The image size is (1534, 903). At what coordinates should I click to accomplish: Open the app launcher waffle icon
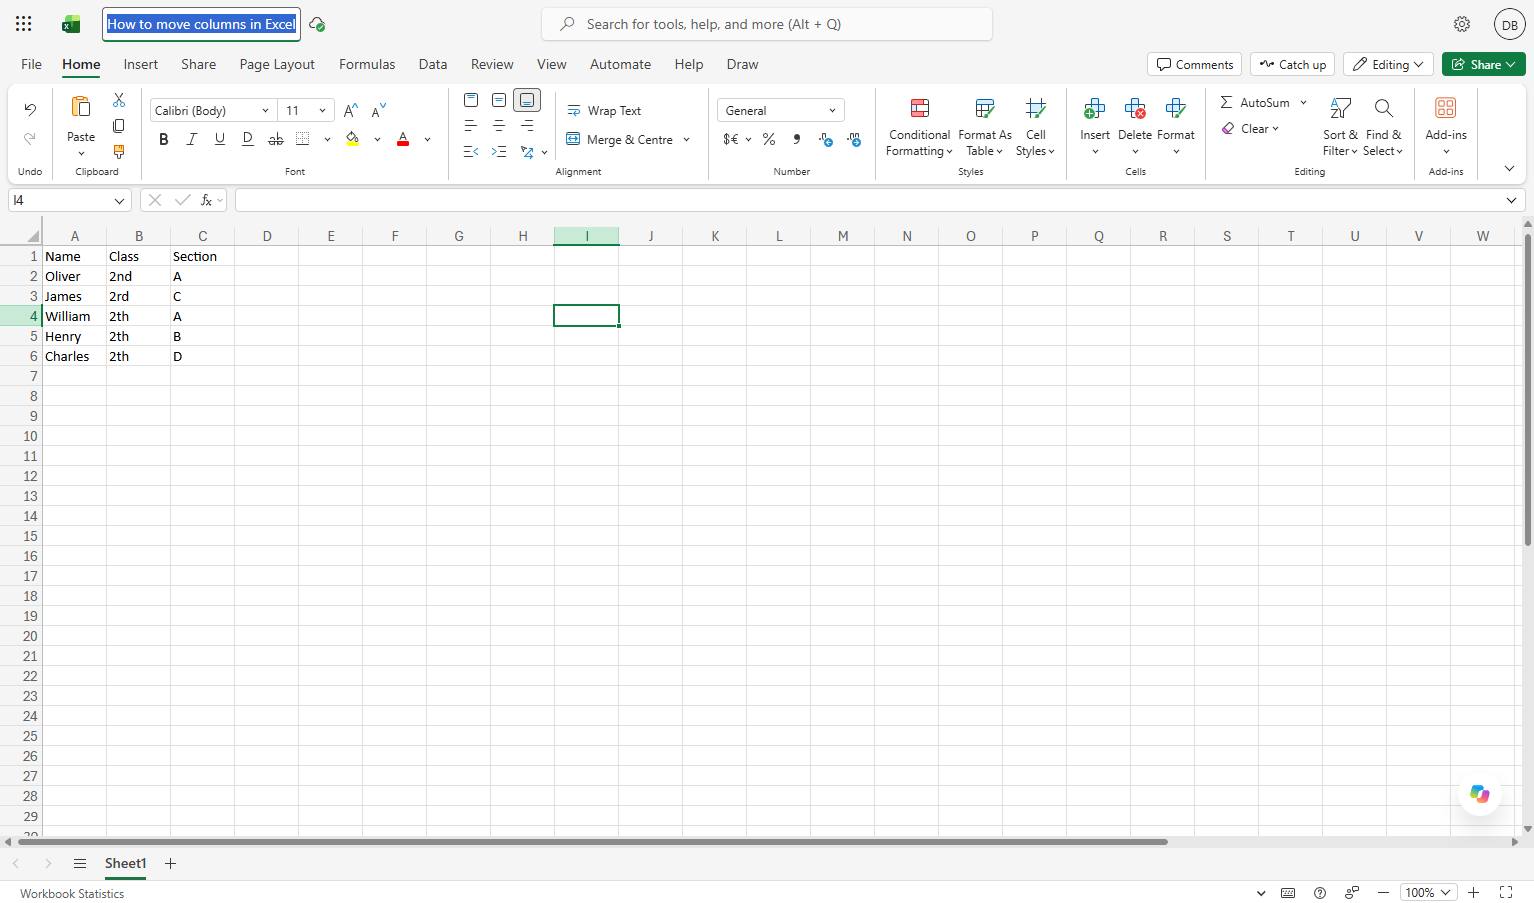[x=24, y=24]
